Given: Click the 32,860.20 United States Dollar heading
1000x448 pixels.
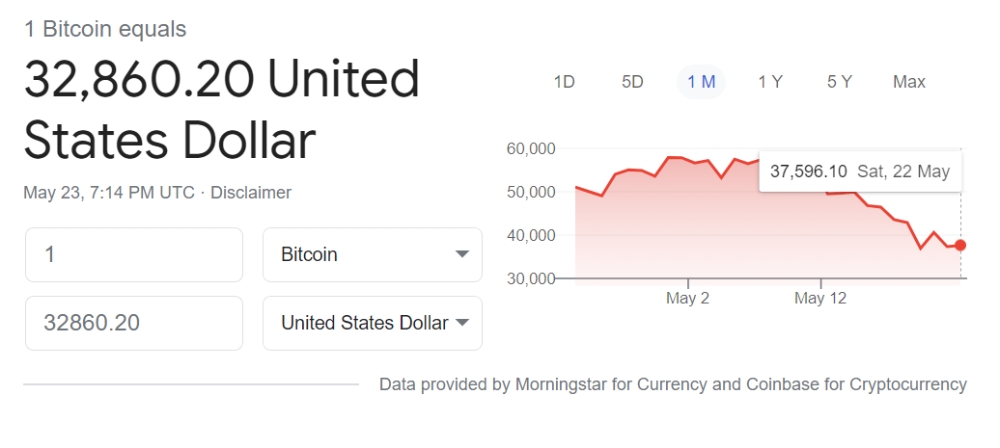Looking at the screenshot, I should click(221, 108).
